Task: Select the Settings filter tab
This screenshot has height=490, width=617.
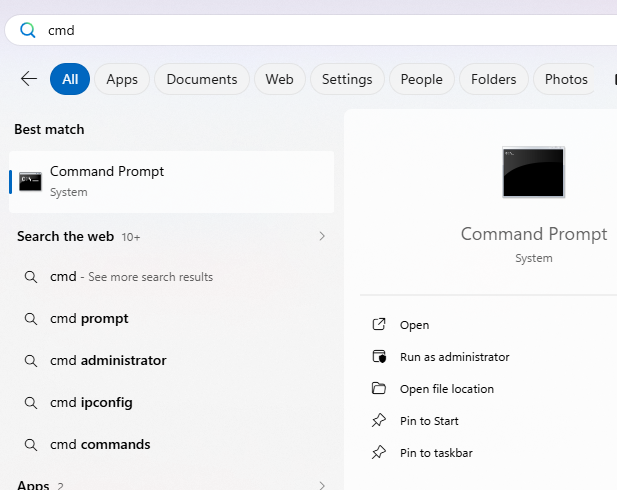Action: coord(347,79)
